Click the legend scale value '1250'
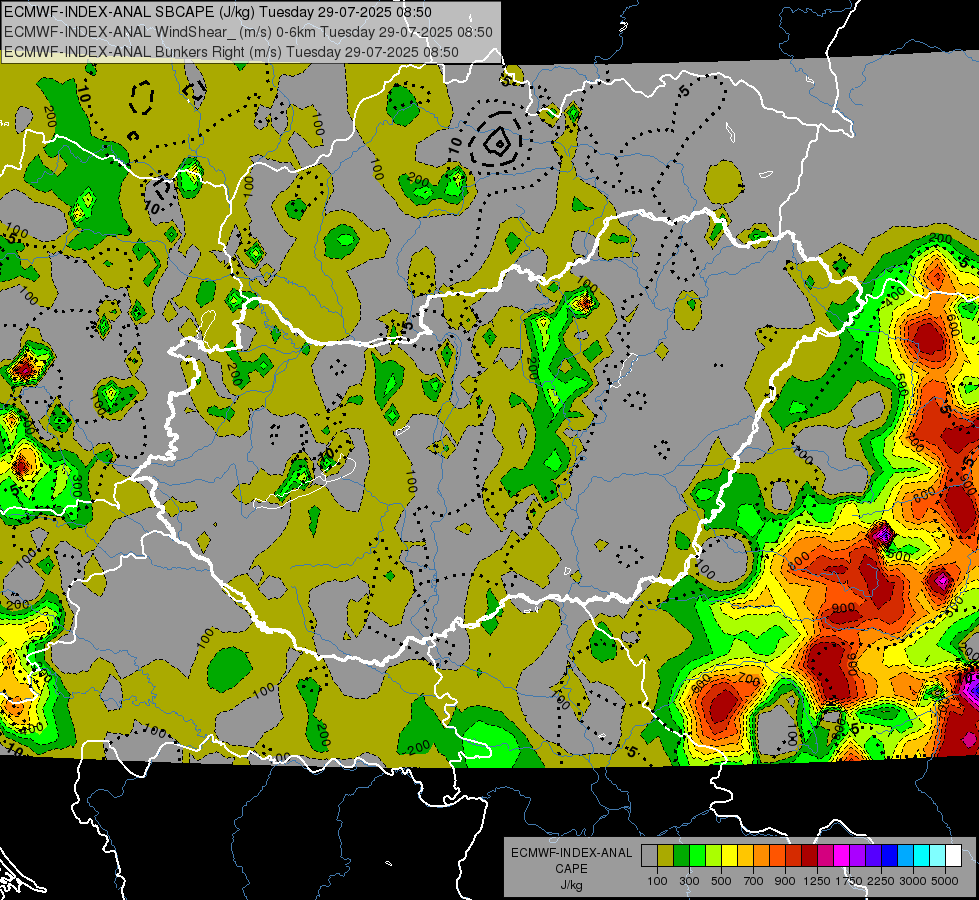The height and width of the screenshot is (900, 979). 817,881
